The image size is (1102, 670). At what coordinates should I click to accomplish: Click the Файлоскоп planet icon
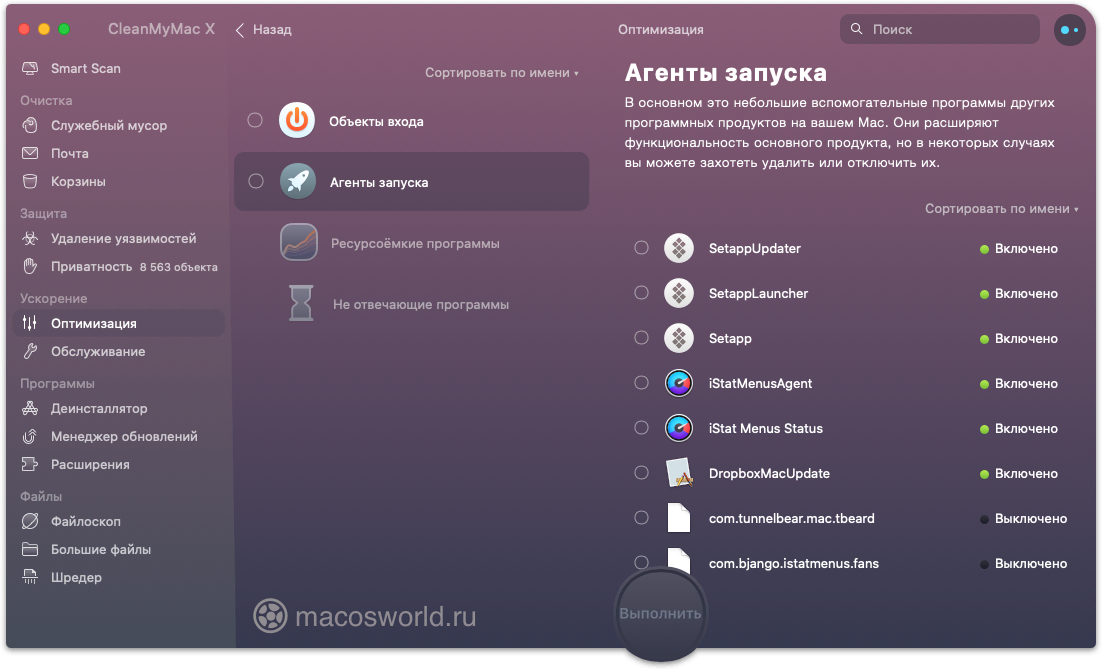(30, 522)
